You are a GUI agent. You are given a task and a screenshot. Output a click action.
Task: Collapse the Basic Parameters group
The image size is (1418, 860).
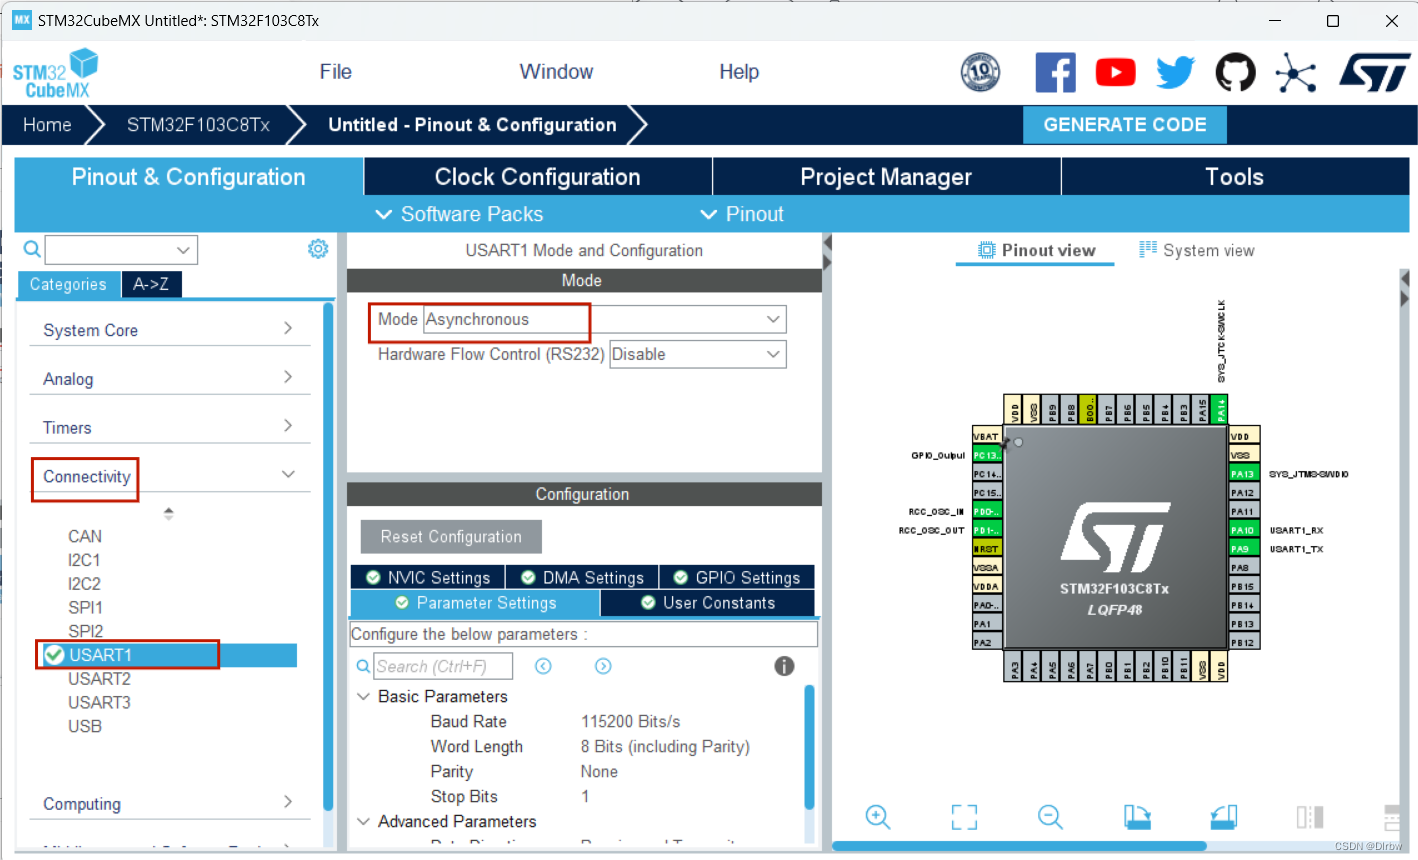[x=364, y=696]
